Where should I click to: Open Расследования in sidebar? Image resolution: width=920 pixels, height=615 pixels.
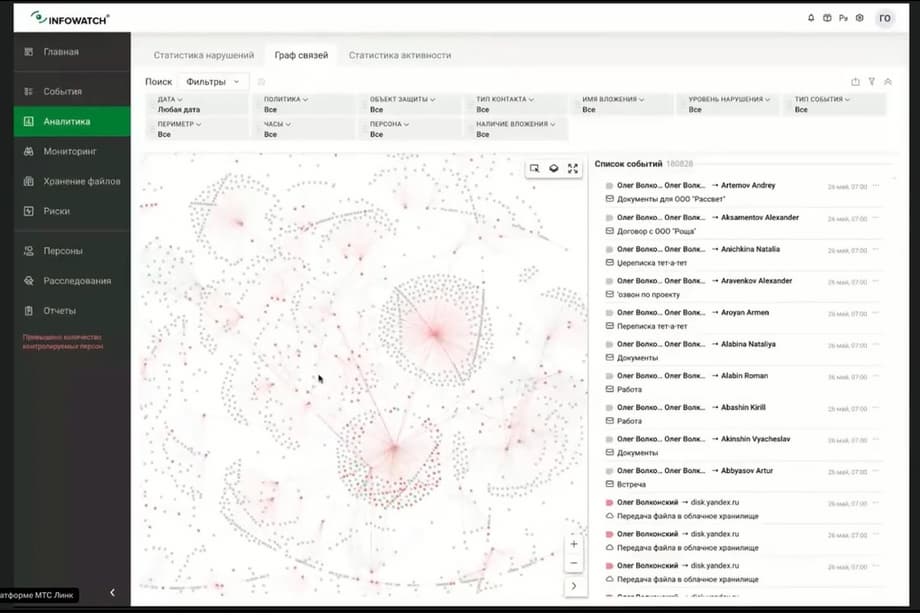72,281
